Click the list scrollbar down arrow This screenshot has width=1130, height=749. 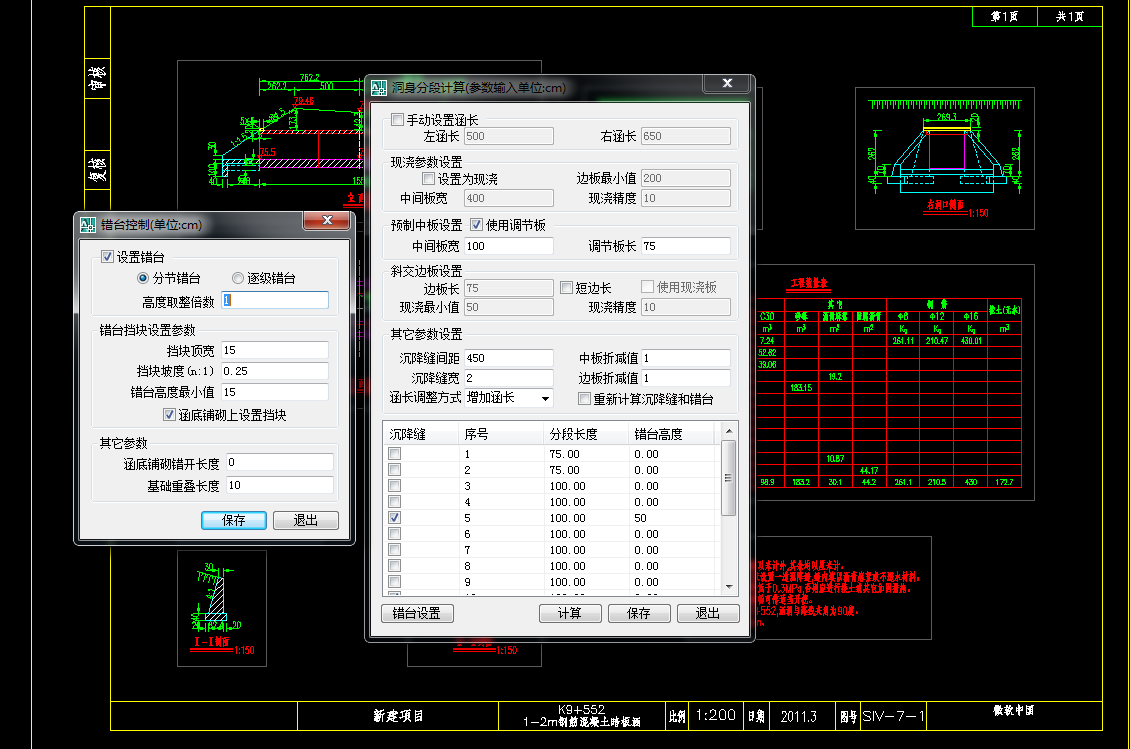click(x=729, y=587)
